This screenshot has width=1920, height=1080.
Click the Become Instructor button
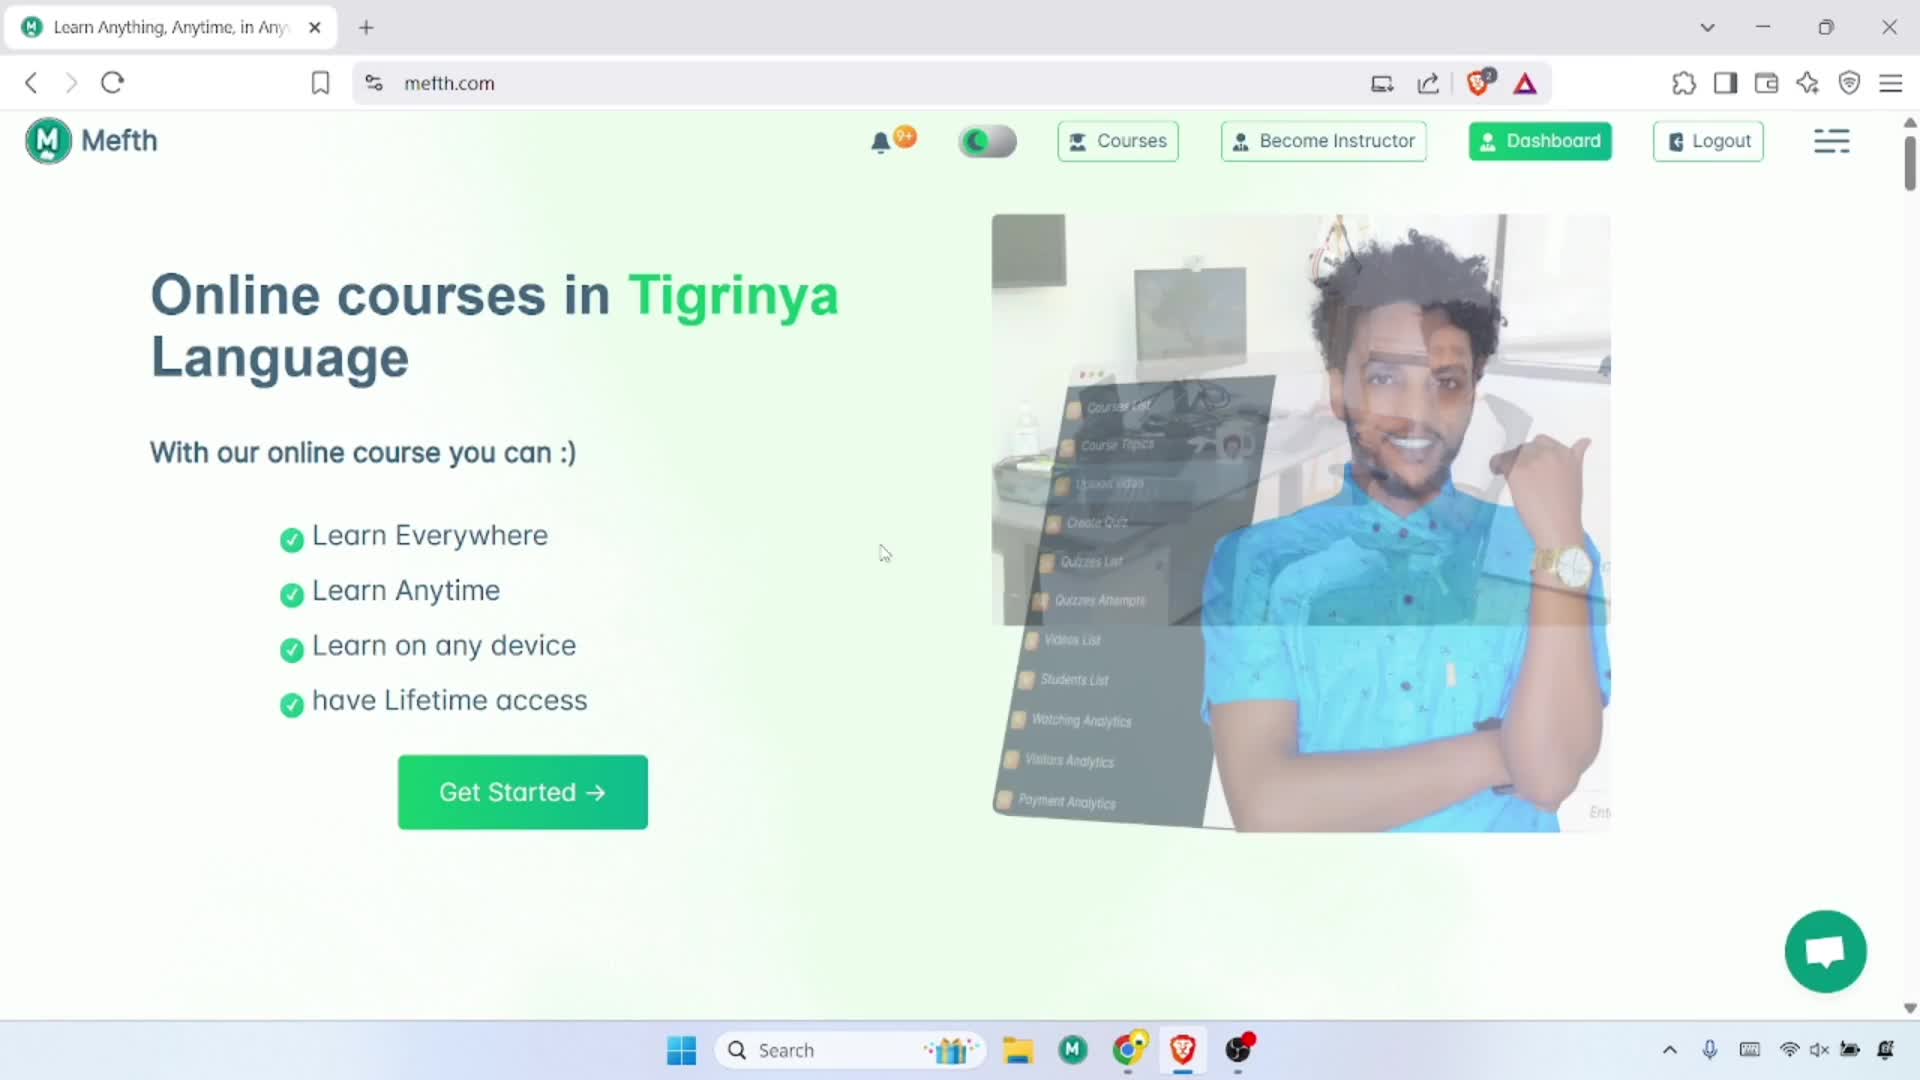[1323, 141]
